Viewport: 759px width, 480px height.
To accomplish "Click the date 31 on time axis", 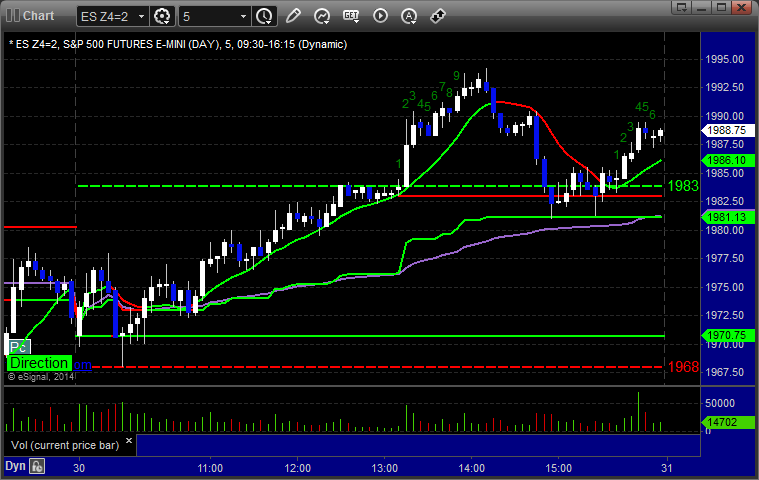I will [x=667, y=468].
